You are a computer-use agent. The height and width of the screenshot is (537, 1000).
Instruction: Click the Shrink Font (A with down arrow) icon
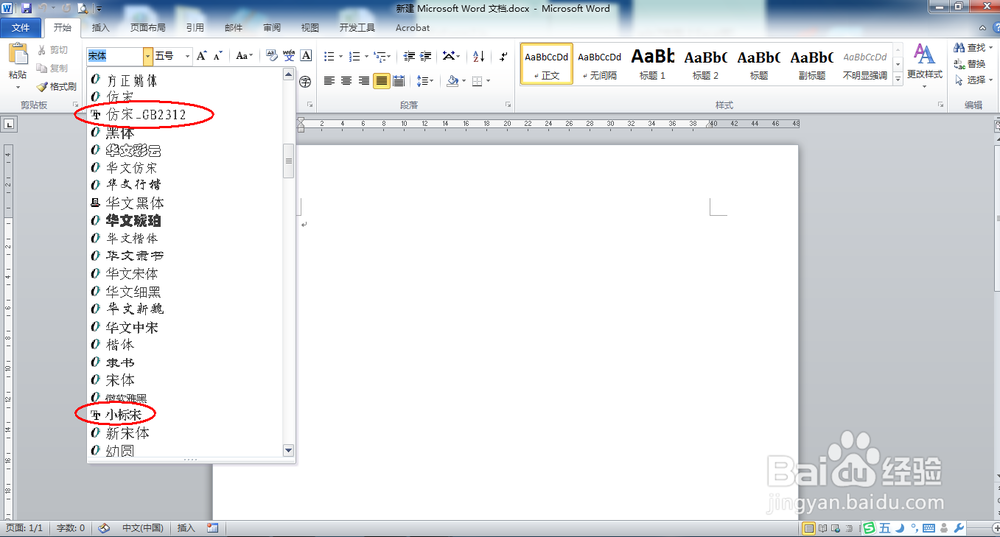[x=218, y=56]
